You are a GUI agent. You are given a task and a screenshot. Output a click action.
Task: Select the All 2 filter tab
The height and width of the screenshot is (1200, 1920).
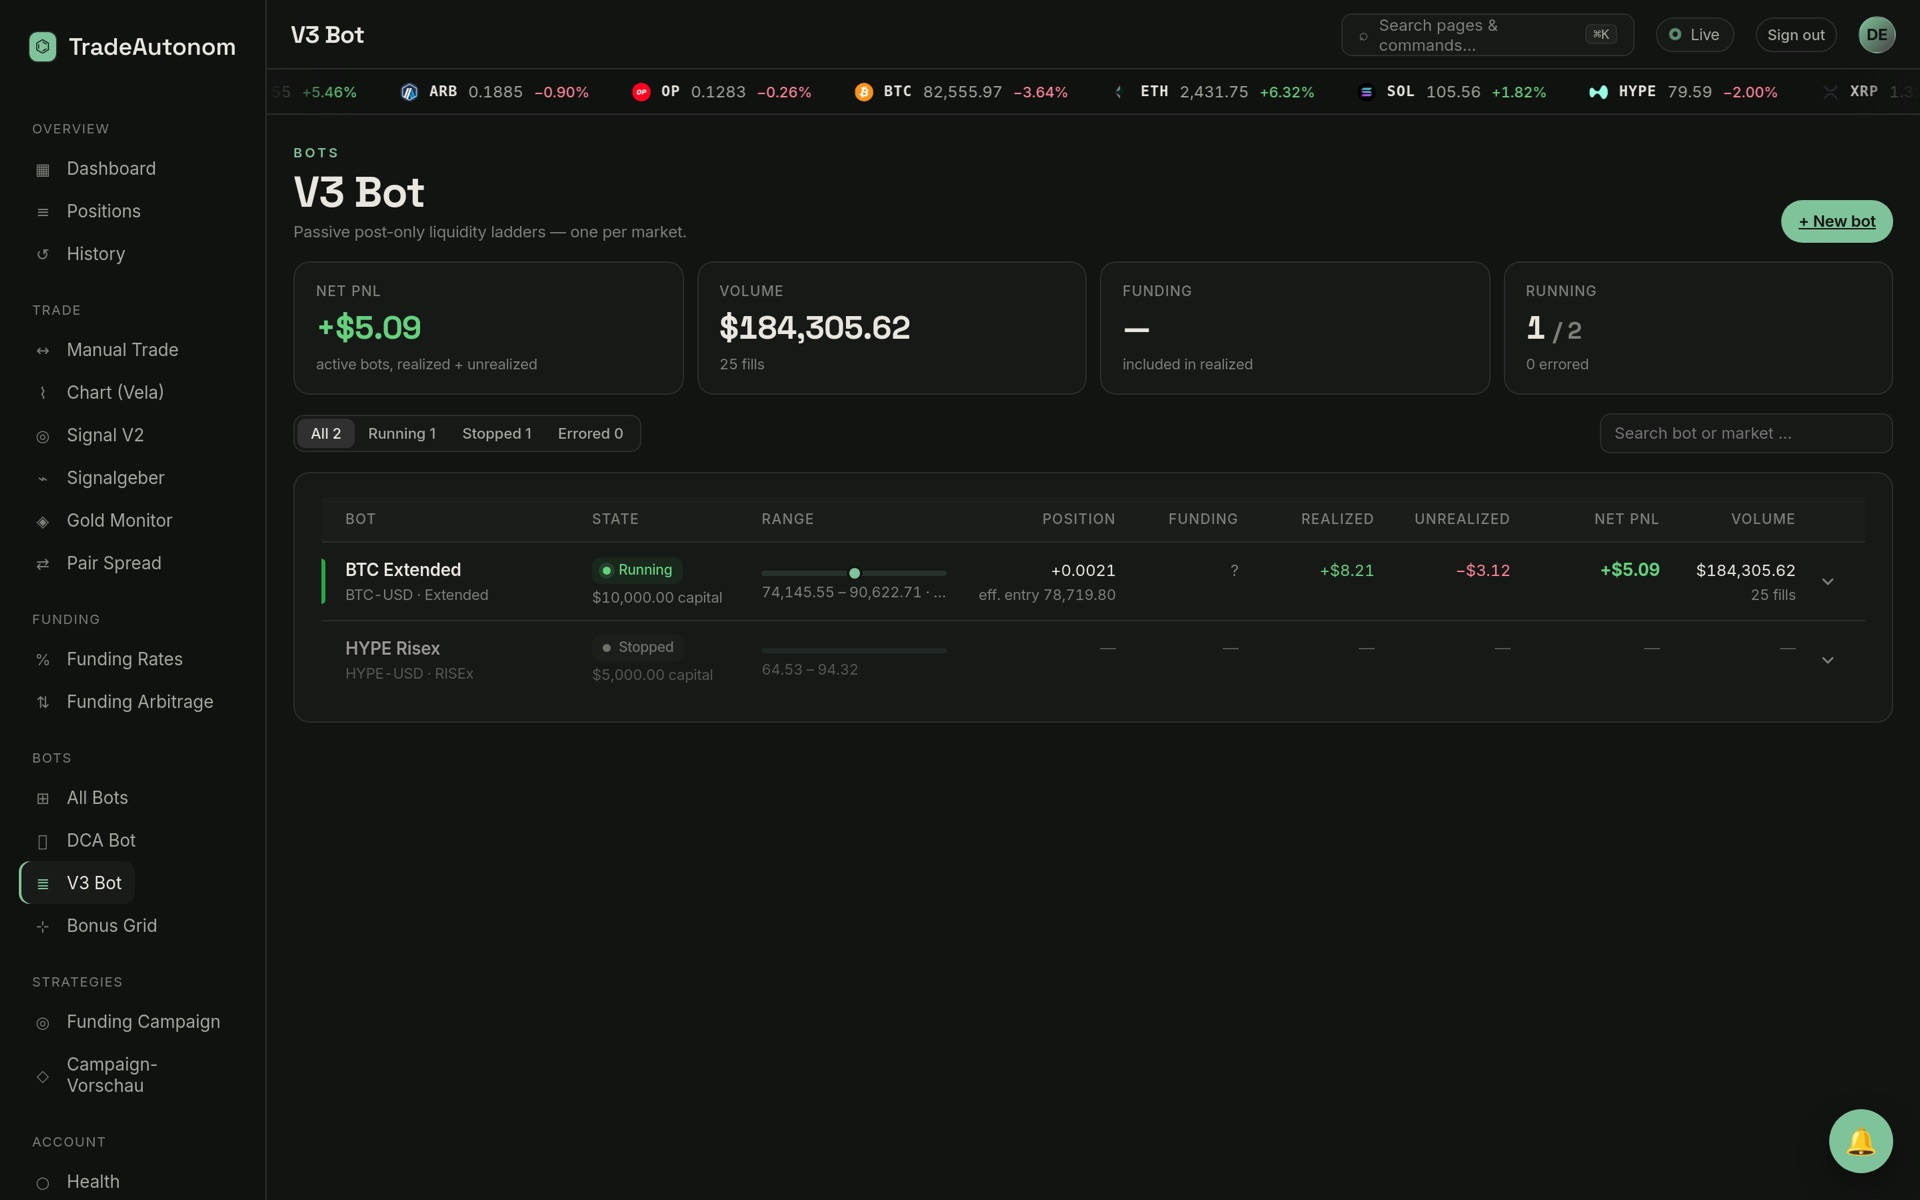pos(326,433)
